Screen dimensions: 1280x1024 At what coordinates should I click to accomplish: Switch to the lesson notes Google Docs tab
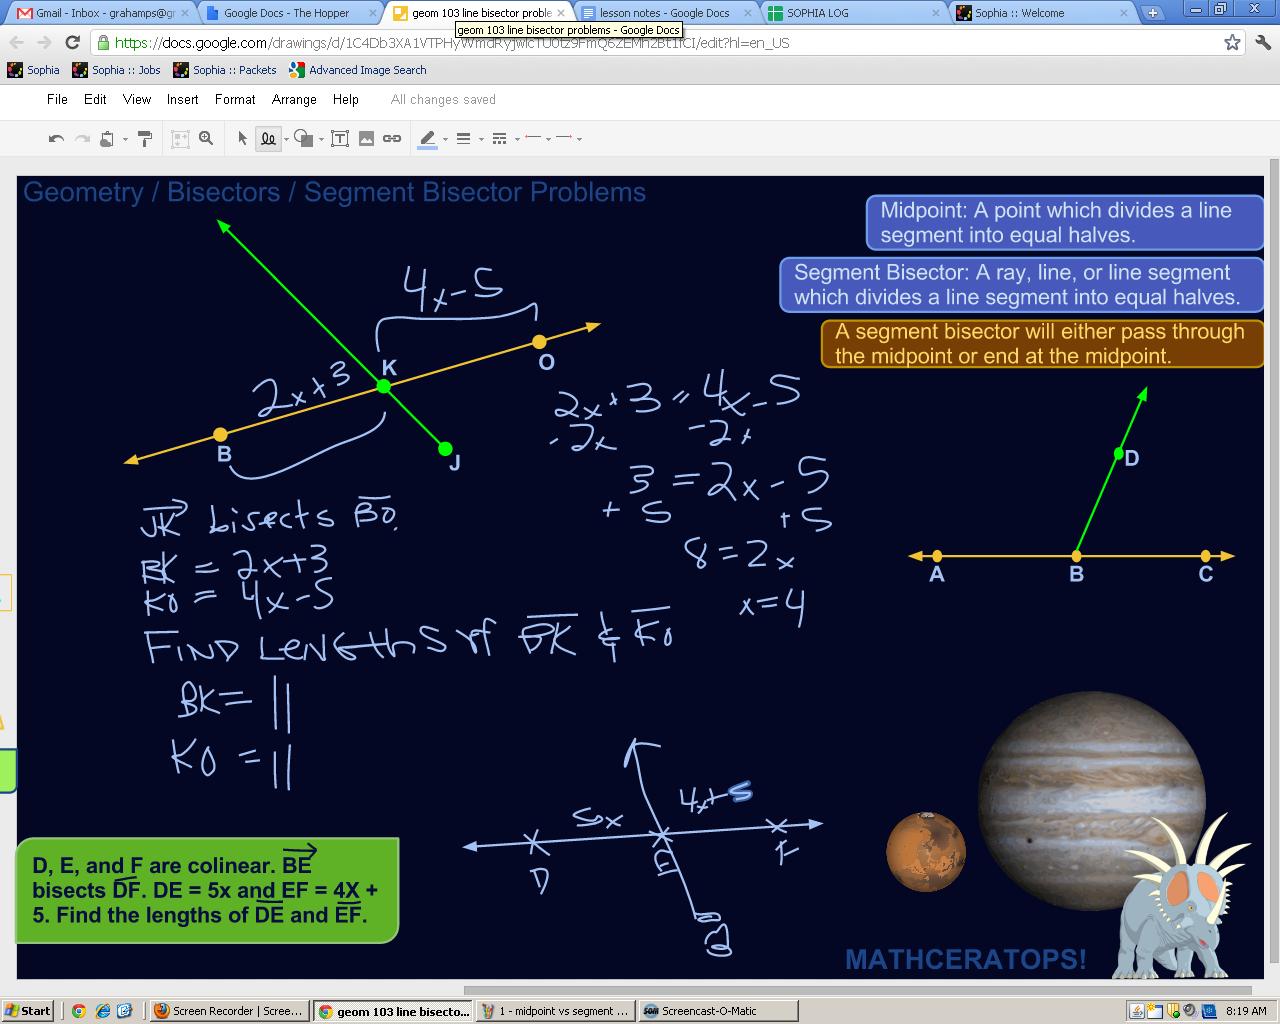pyautogui.click(x=665, y=13)
